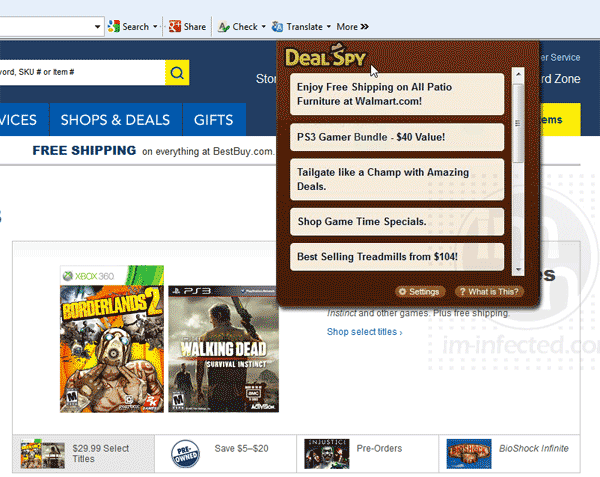Click the Injustice pre-orders thumbnail
This screenshot has height=477, width=600.
pos(326,453)
